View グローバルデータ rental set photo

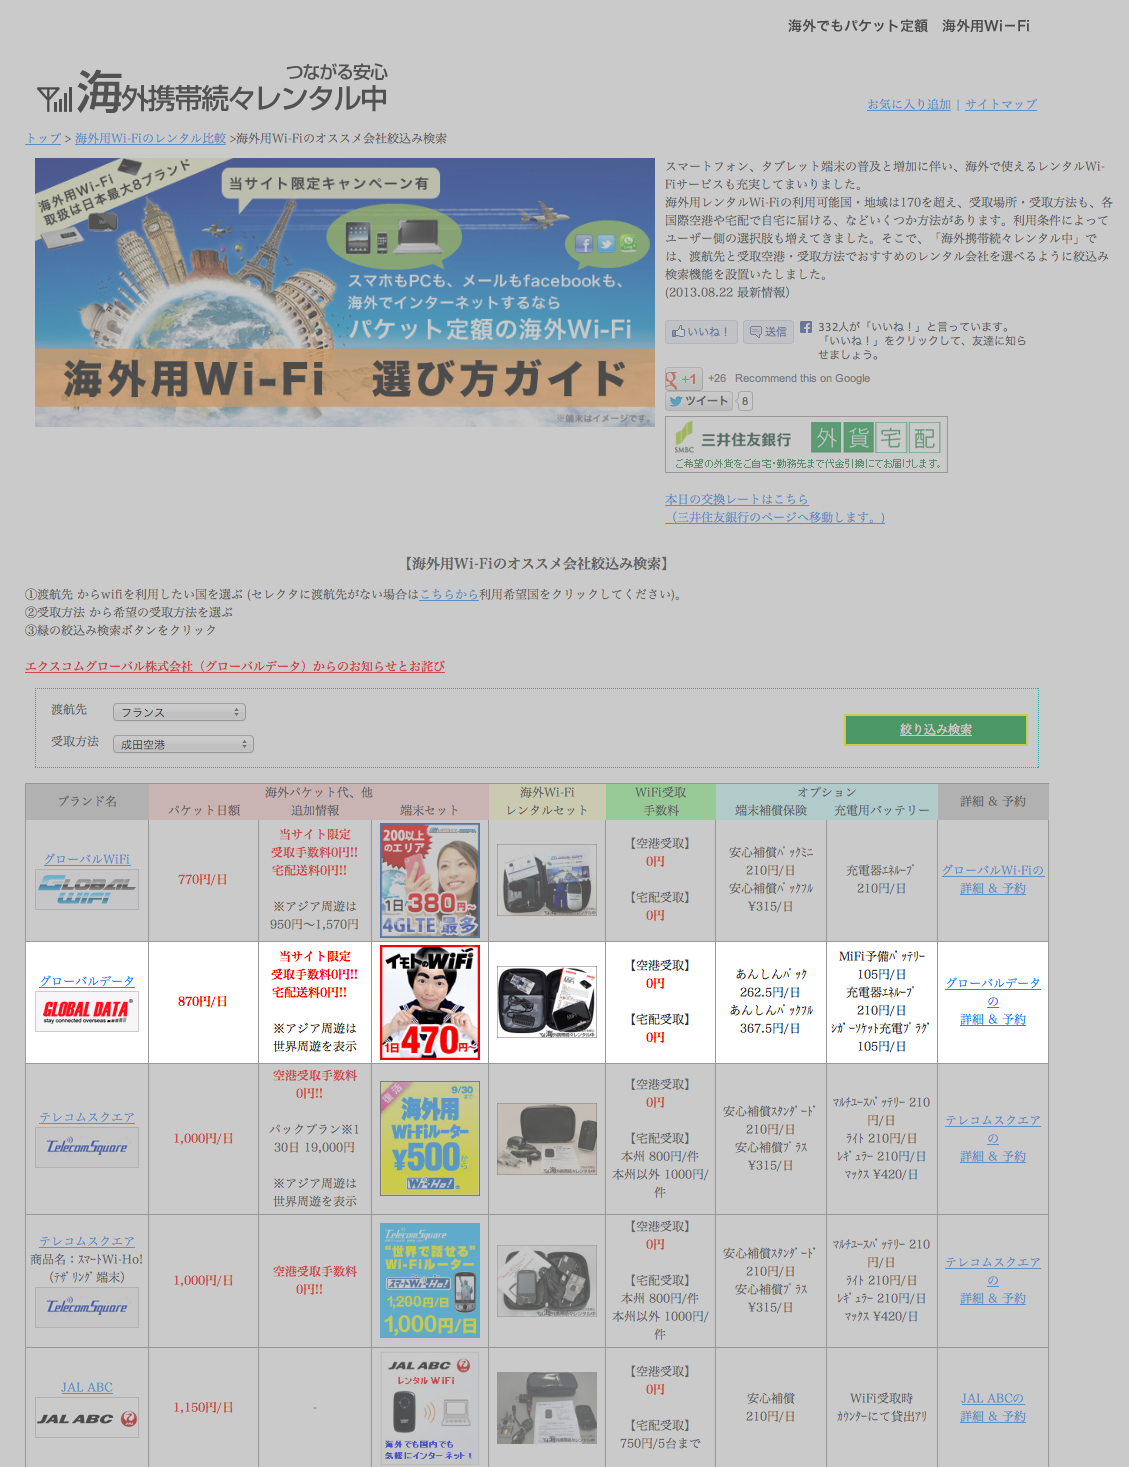547,1002
